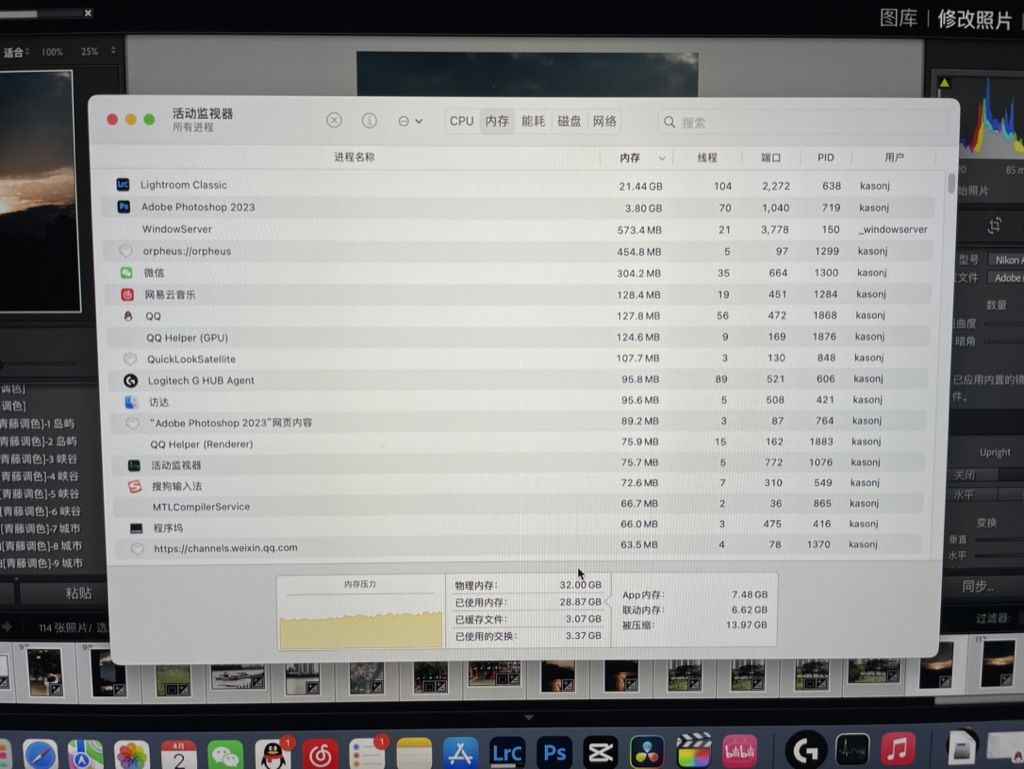
Task: Launch Final Cut Pro from the Dock
Action: [693, 751]
